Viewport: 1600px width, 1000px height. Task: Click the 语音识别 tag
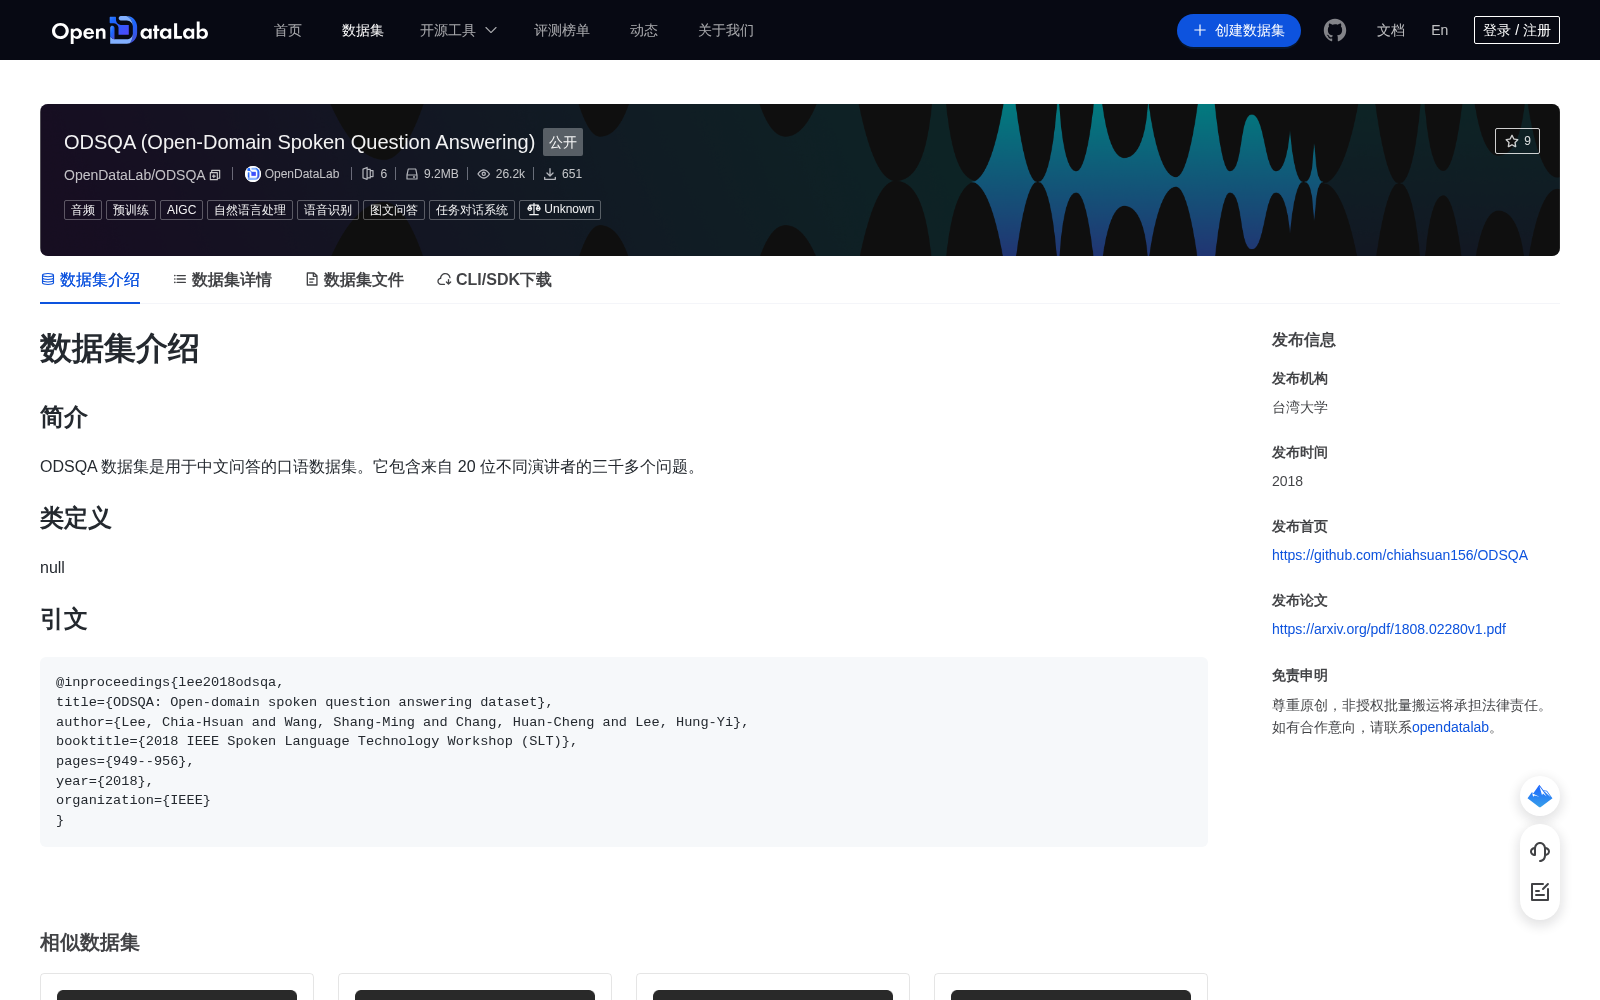click(x=328, y=210)
